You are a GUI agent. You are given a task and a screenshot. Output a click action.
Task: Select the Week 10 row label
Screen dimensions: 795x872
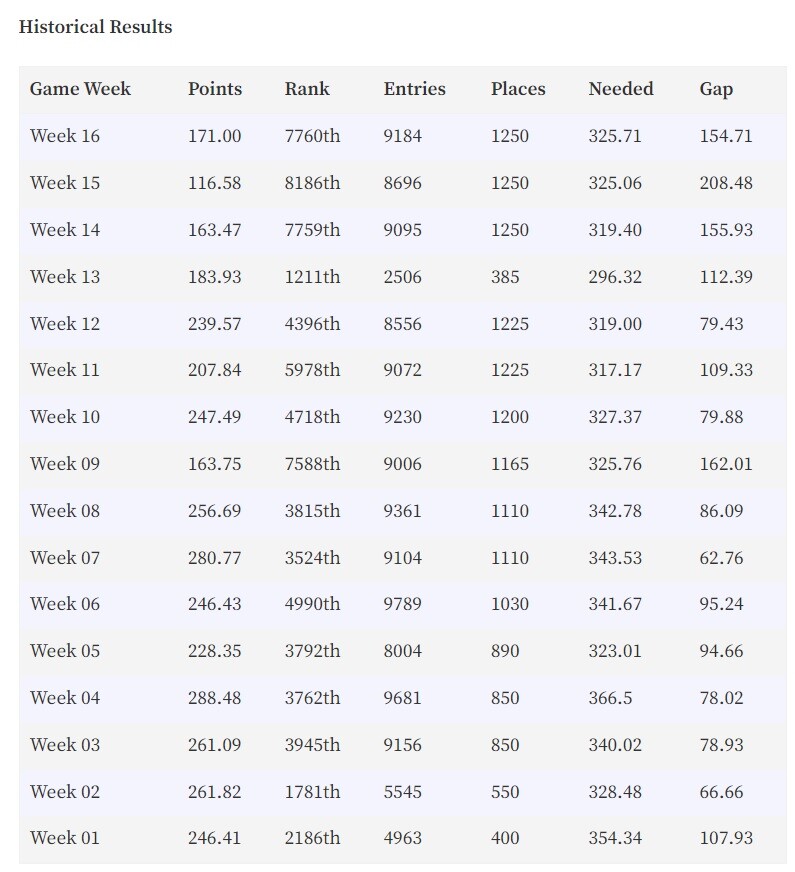pyautogui.click(x=65, y=417)
